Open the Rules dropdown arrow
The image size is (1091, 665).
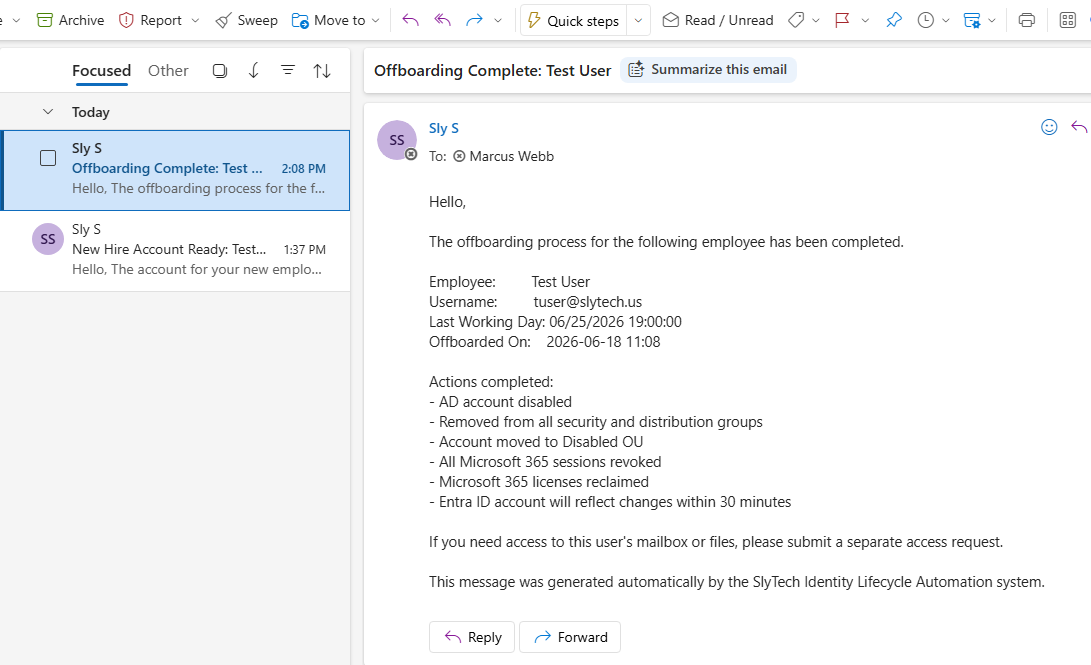click(x=992, y=20)
